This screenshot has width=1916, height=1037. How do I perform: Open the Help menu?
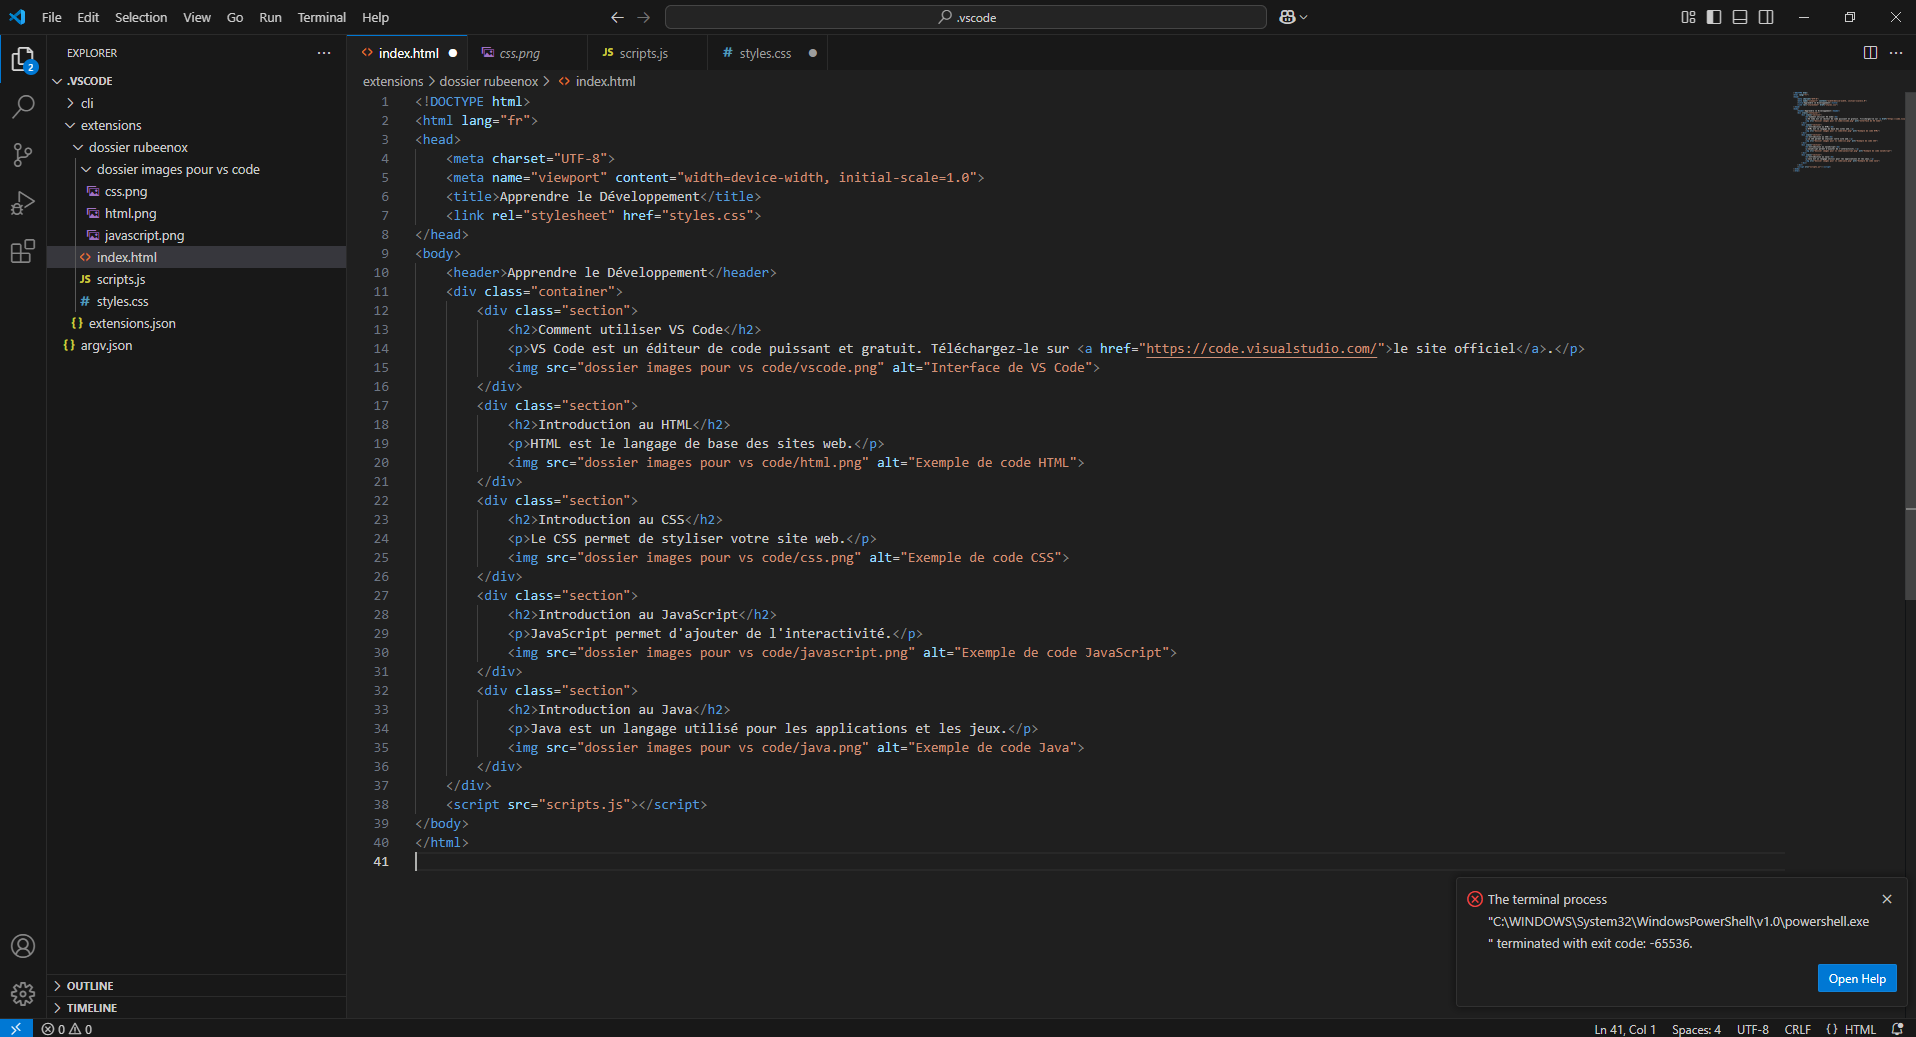(x=375, y=17)
